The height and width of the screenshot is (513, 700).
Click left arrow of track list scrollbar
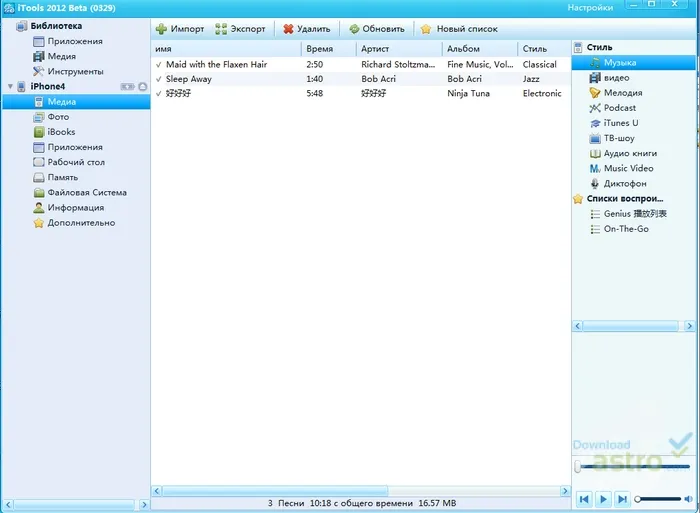tap(157, 491)
